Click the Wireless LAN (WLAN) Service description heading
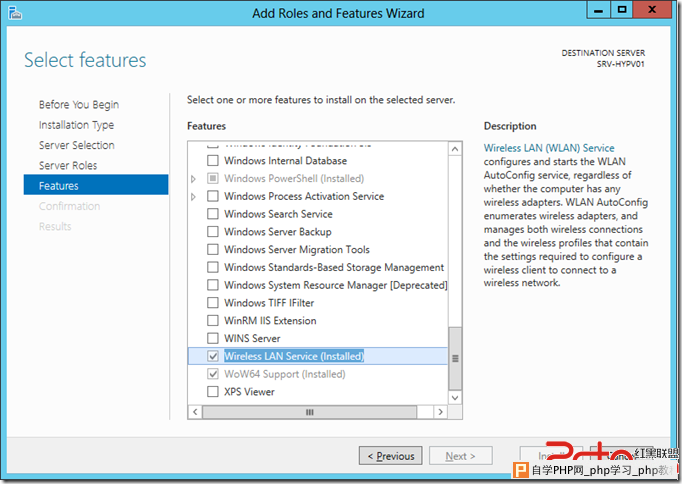 549,148
